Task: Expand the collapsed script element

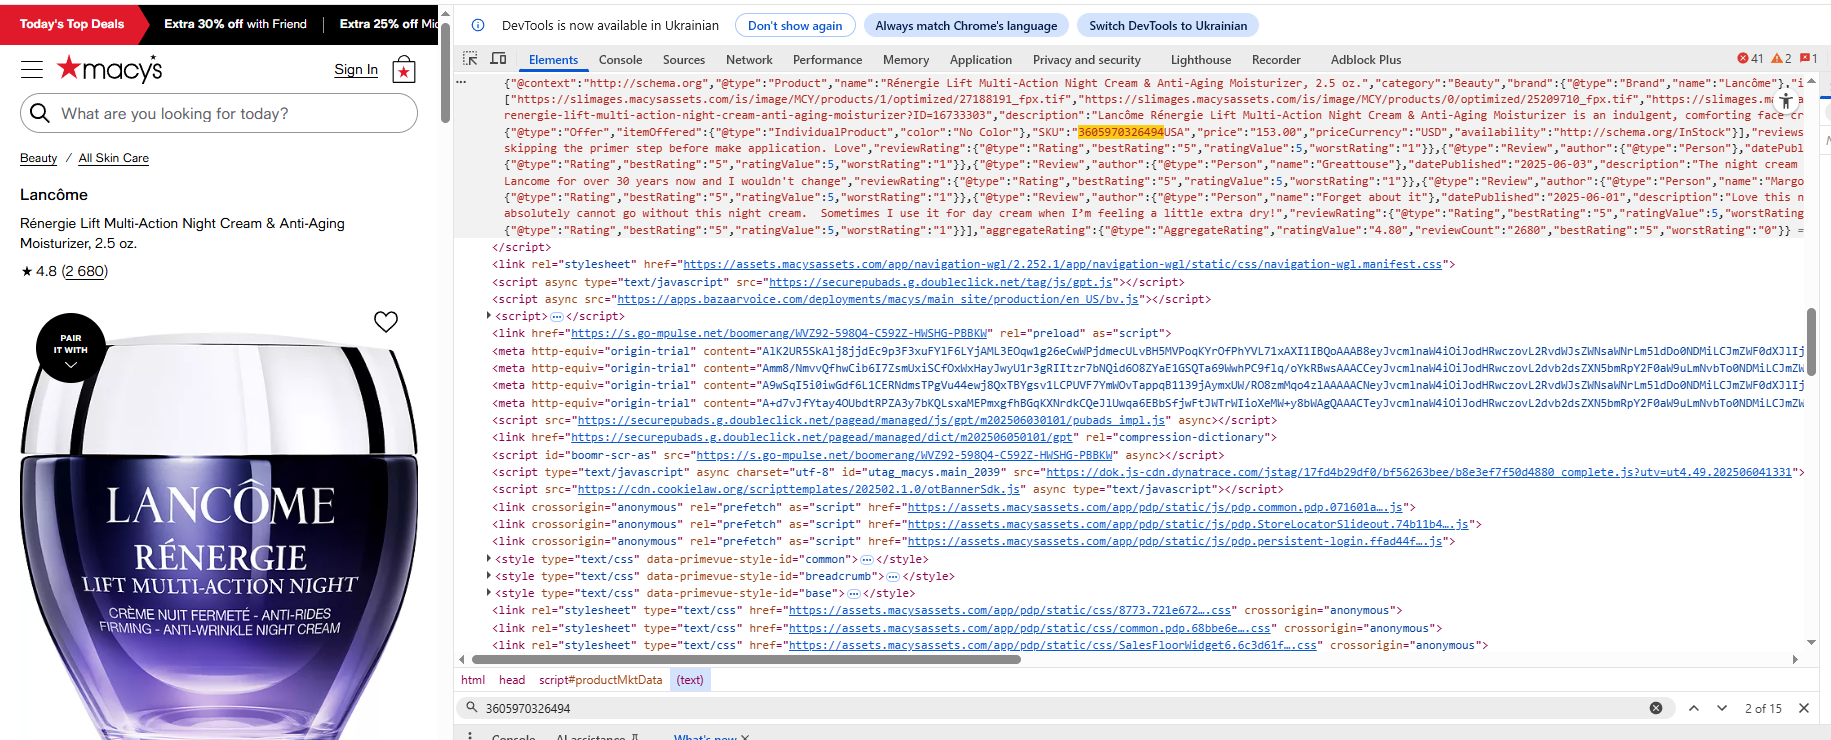Action: click(489, 316)
